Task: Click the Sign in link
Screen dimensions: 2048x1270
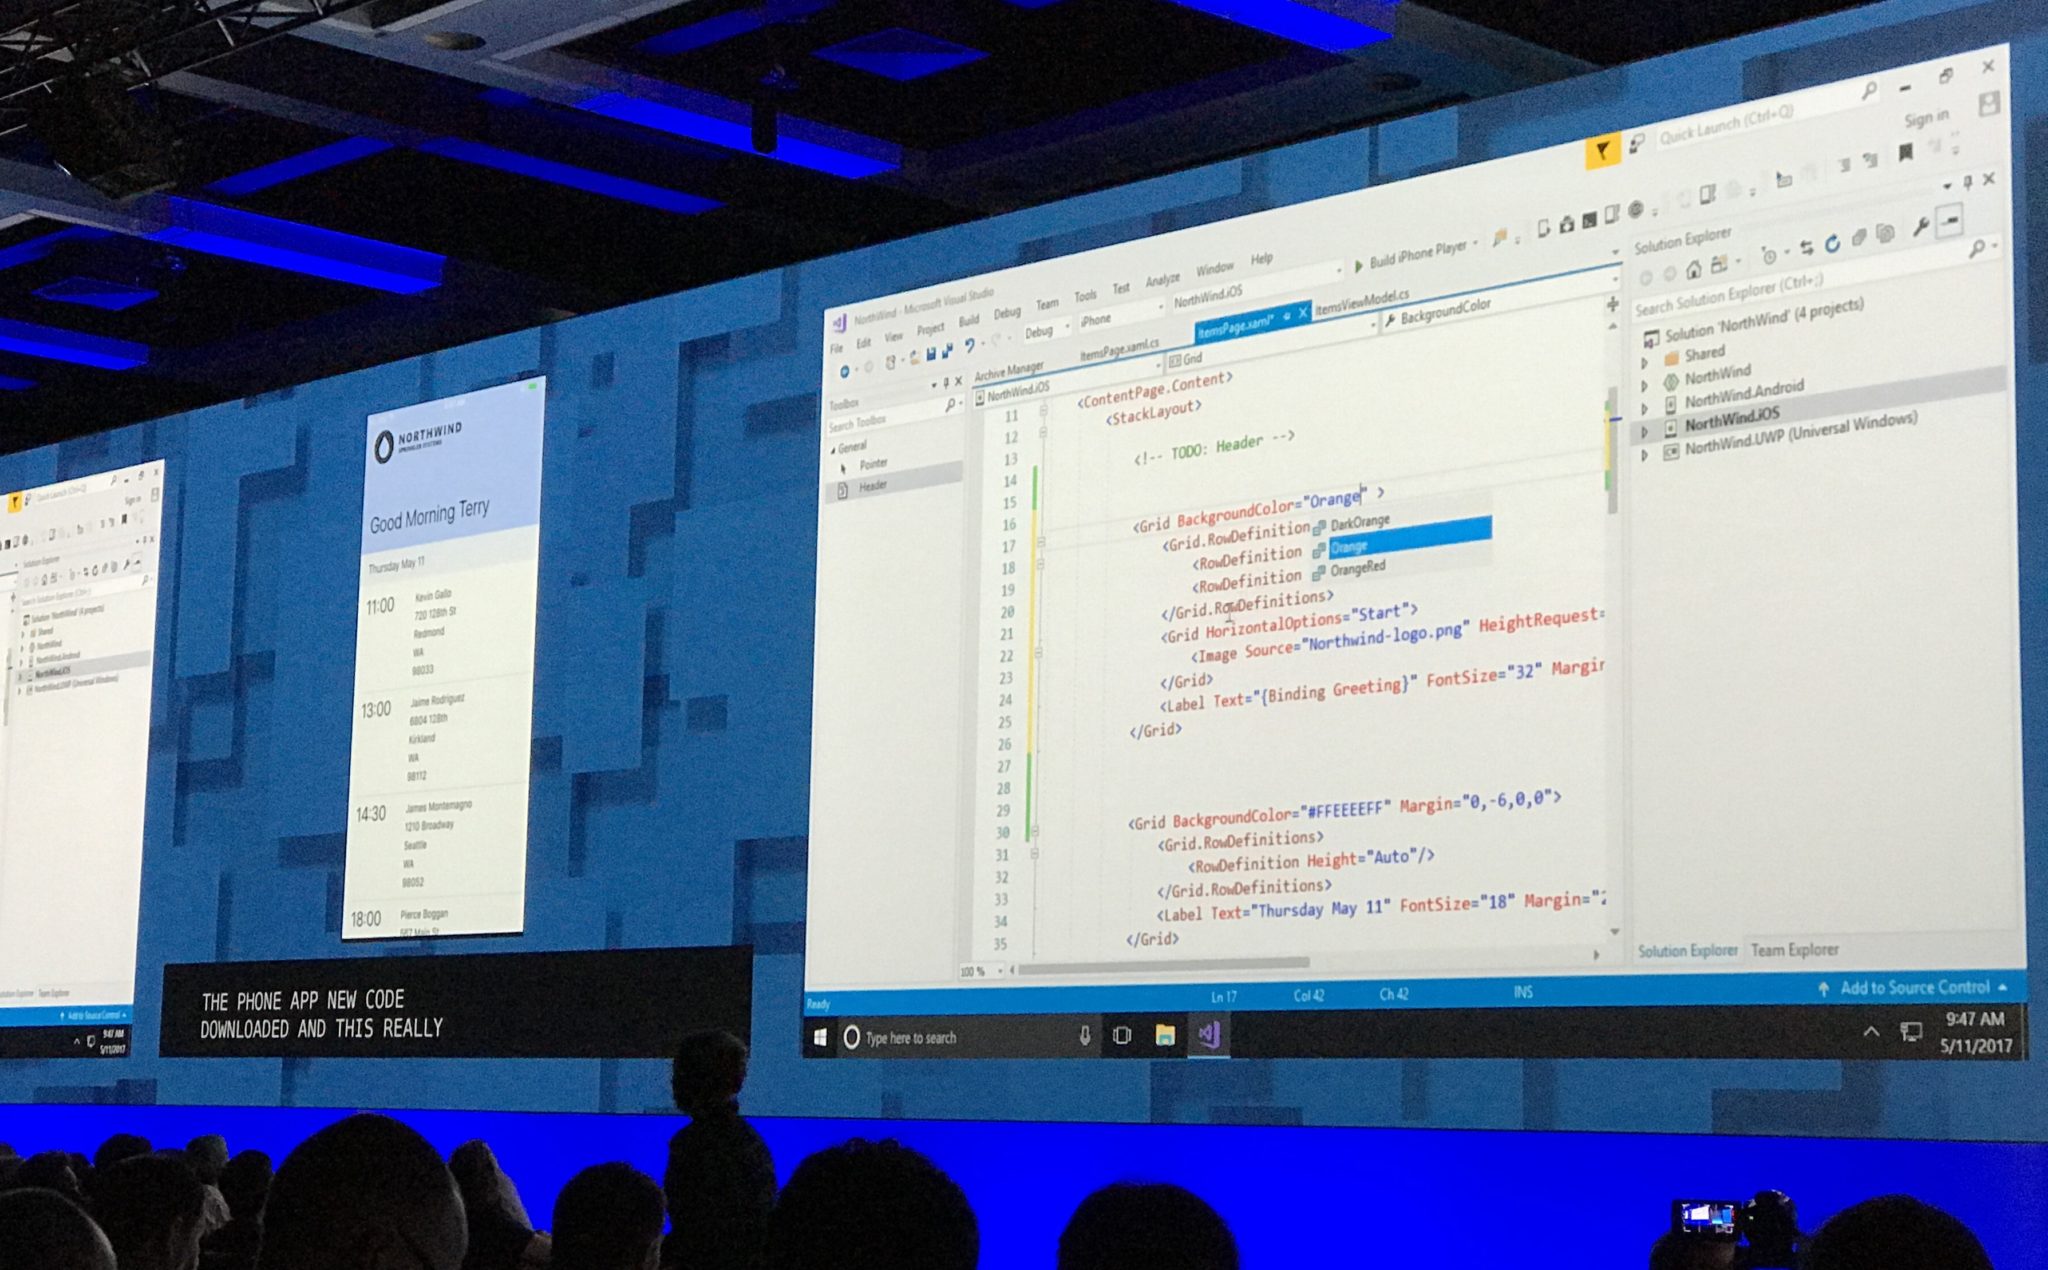Action: click(x=1926, y=119)
